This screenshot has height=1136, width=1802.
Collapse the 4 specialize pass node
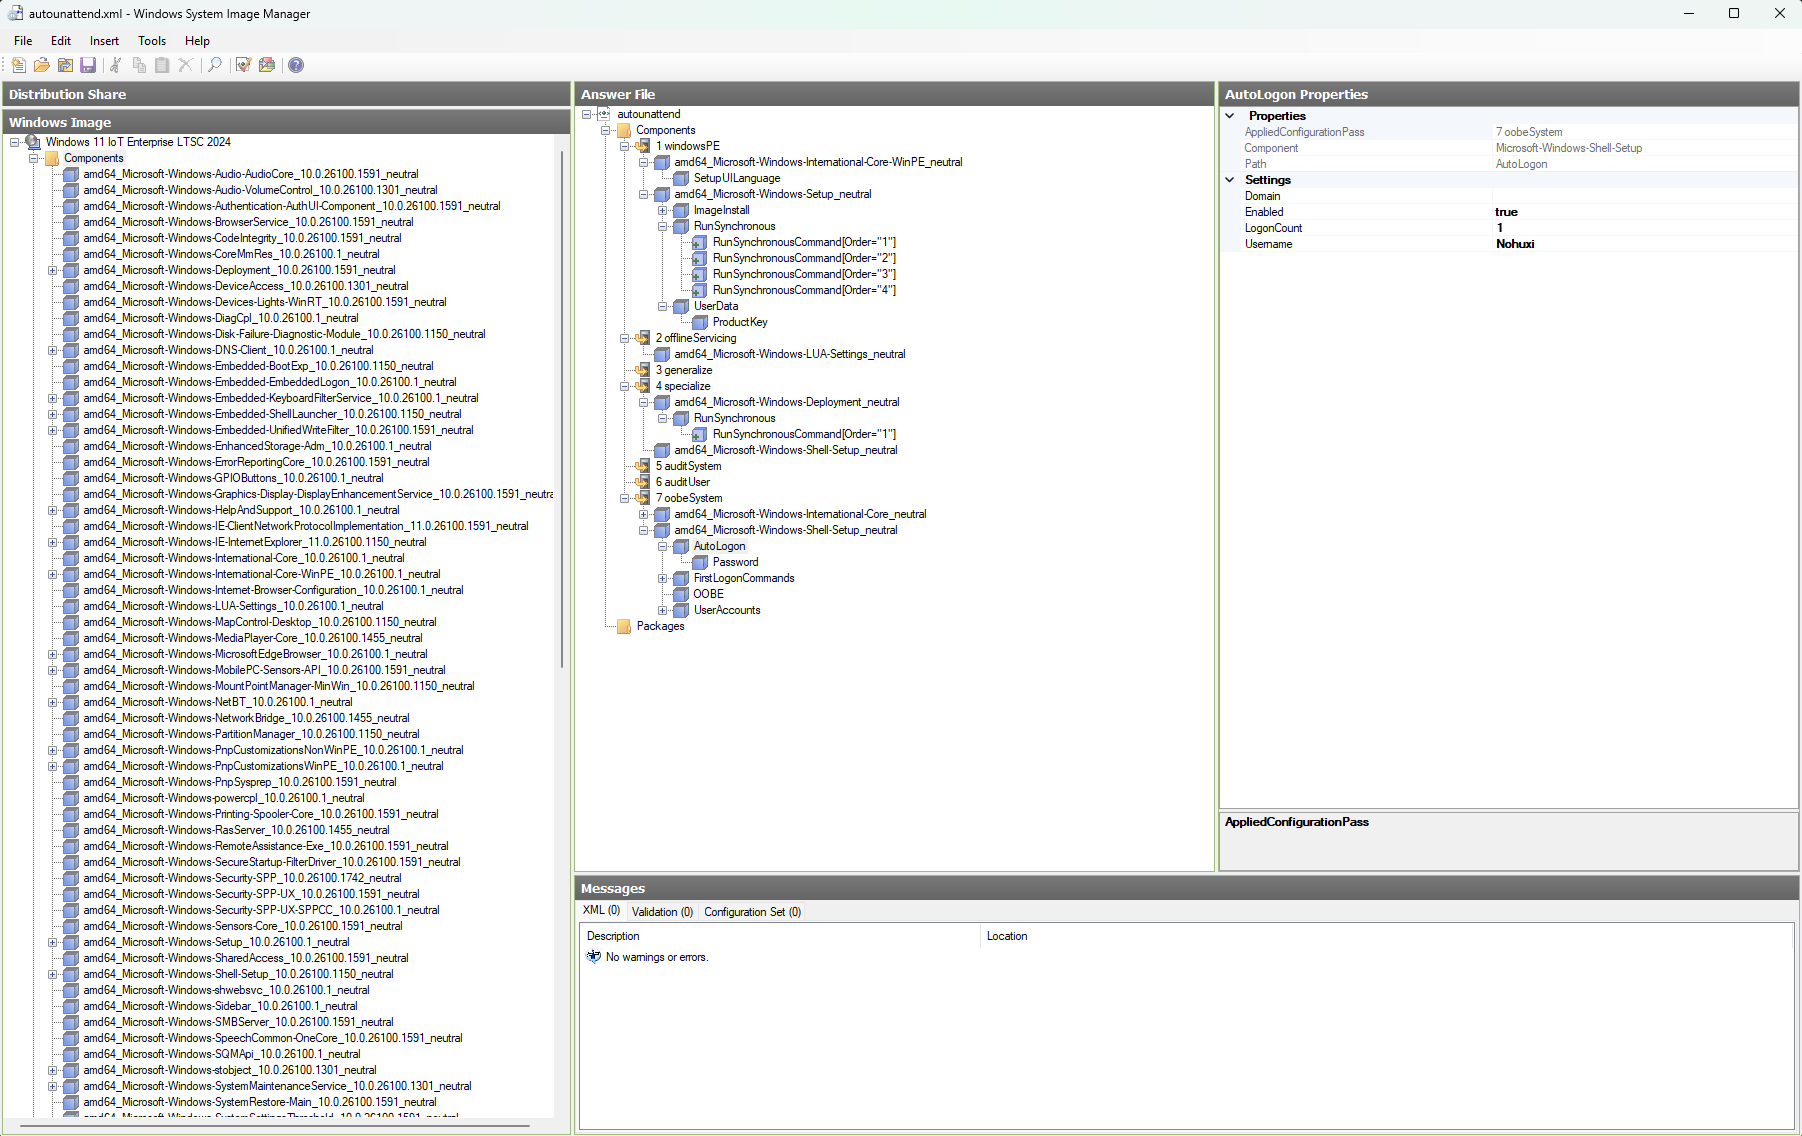click(x=624, y=386)
